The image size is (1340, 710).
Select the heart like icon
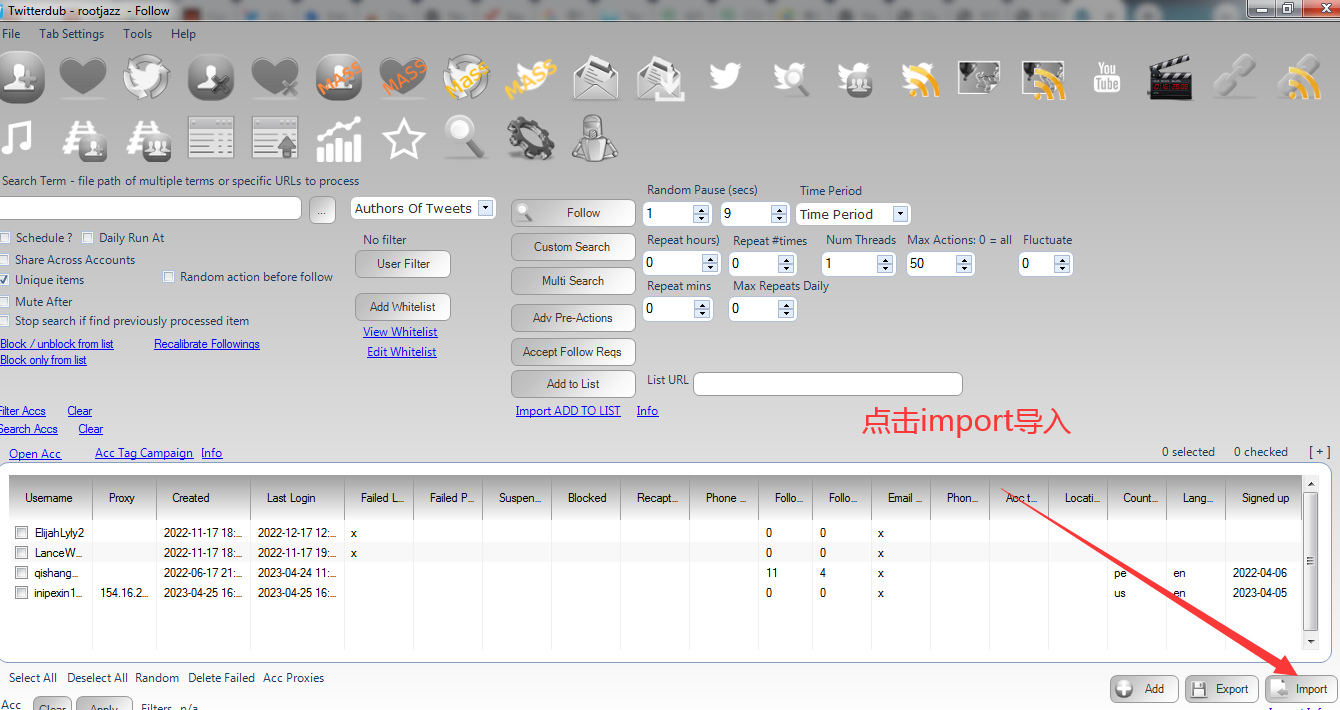coord(83,77)
